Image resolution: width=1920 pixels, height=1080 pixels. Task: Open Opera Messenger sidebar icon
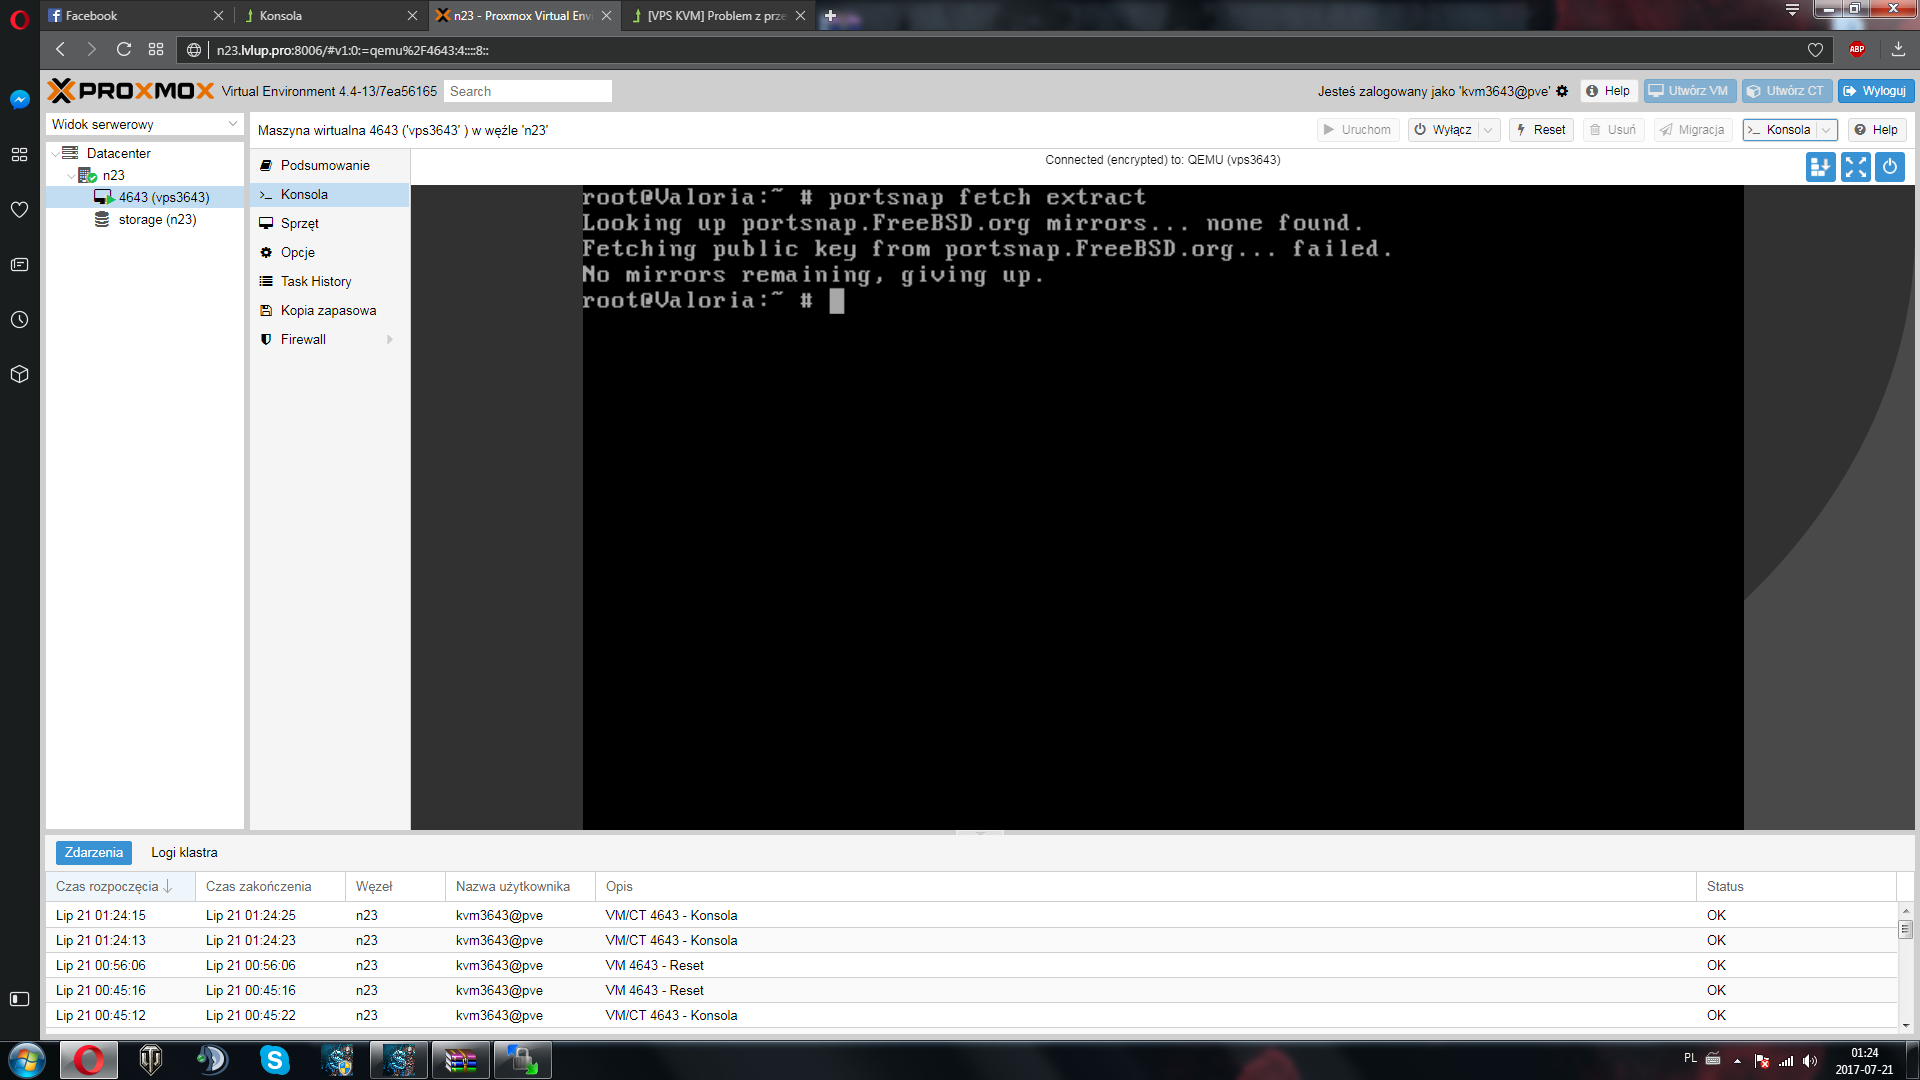(19, 99)
